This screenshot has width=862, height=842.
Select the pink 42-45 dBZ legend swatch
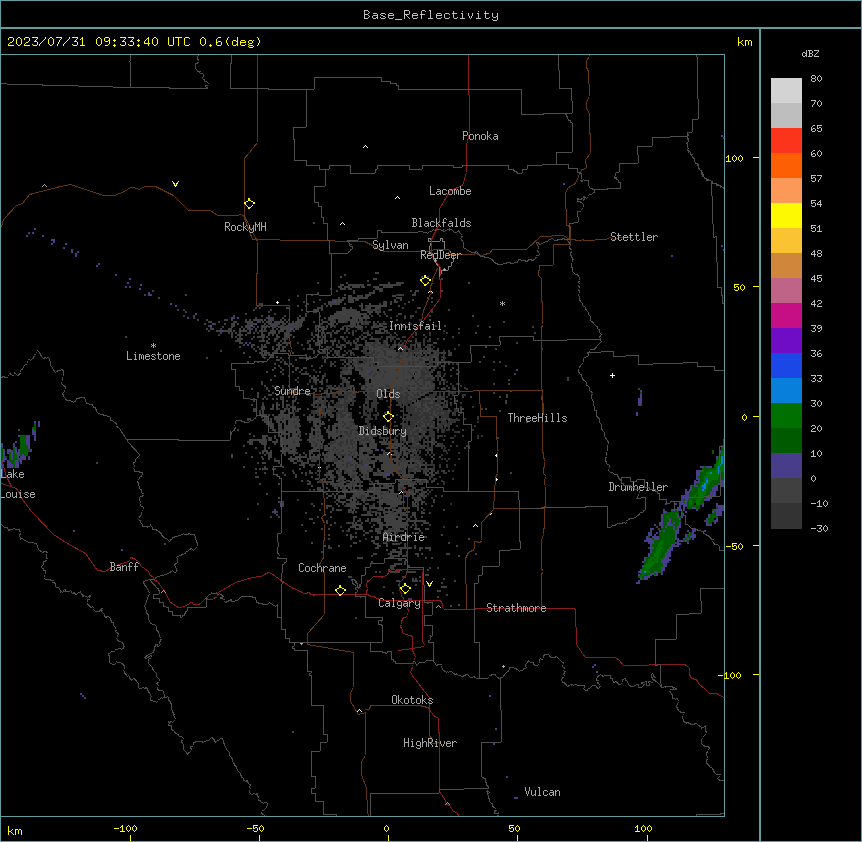coord(786,291)
